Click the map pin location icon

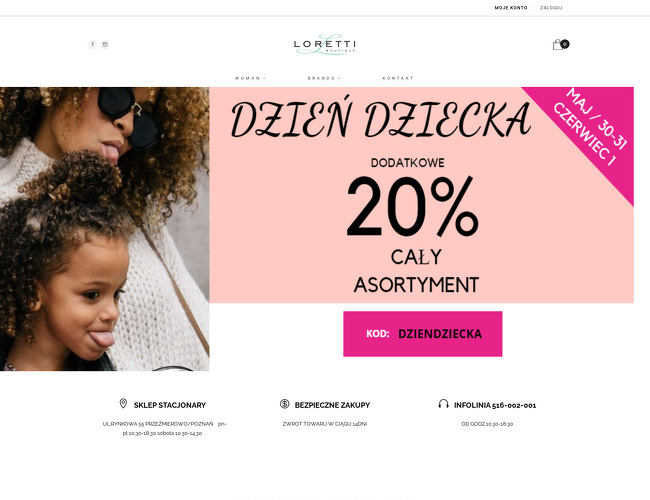[x=123, y=403]
